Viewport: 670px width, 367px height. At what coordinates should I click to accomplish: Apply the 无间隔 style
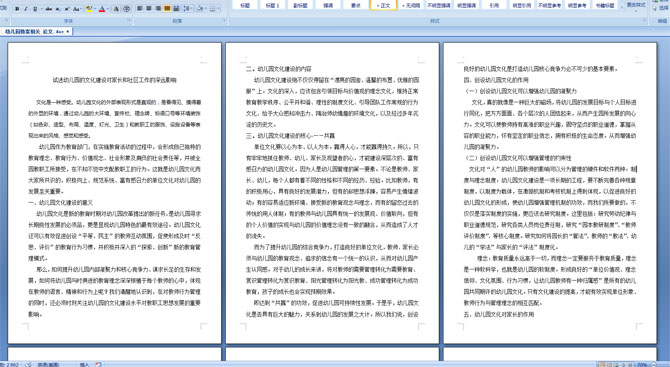pos(411,5)
